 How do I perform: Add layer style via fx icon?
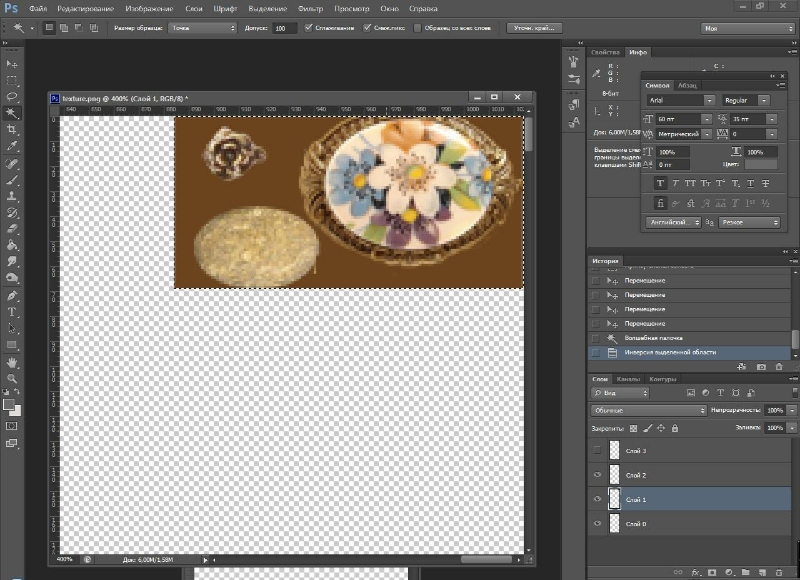pyautogui.click(x=694, y=573)
